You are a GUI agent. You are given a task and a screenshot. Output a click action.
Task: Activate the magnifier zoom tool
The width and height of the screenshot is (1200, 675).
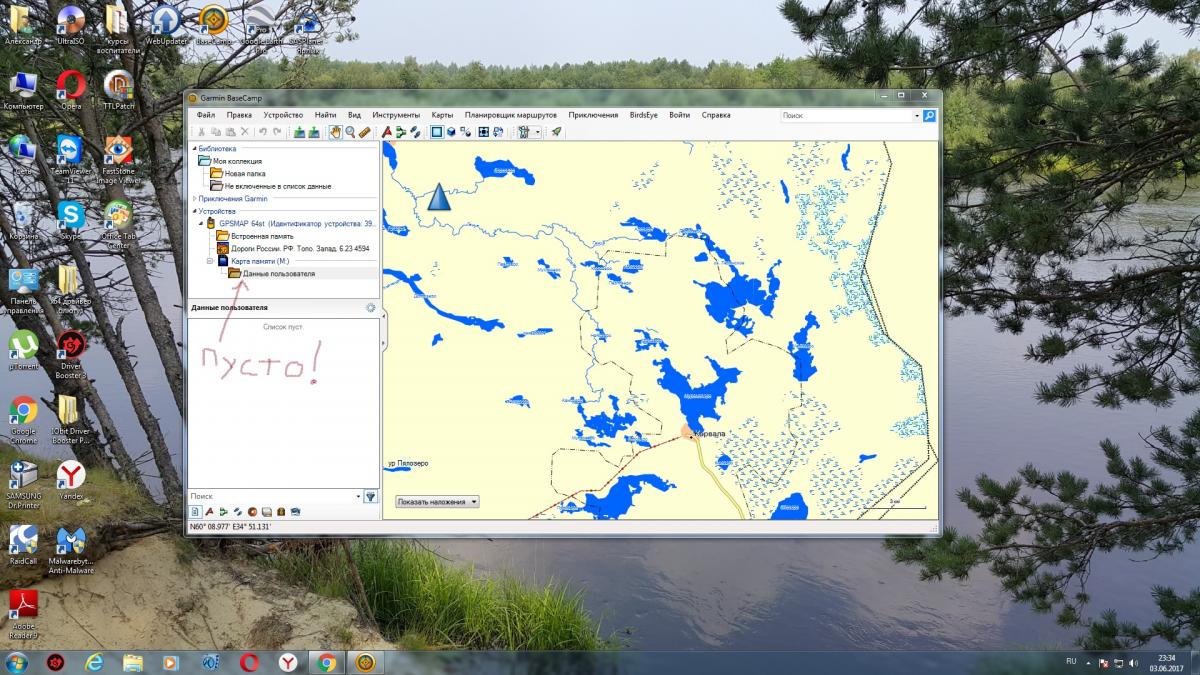coord(350,132)
